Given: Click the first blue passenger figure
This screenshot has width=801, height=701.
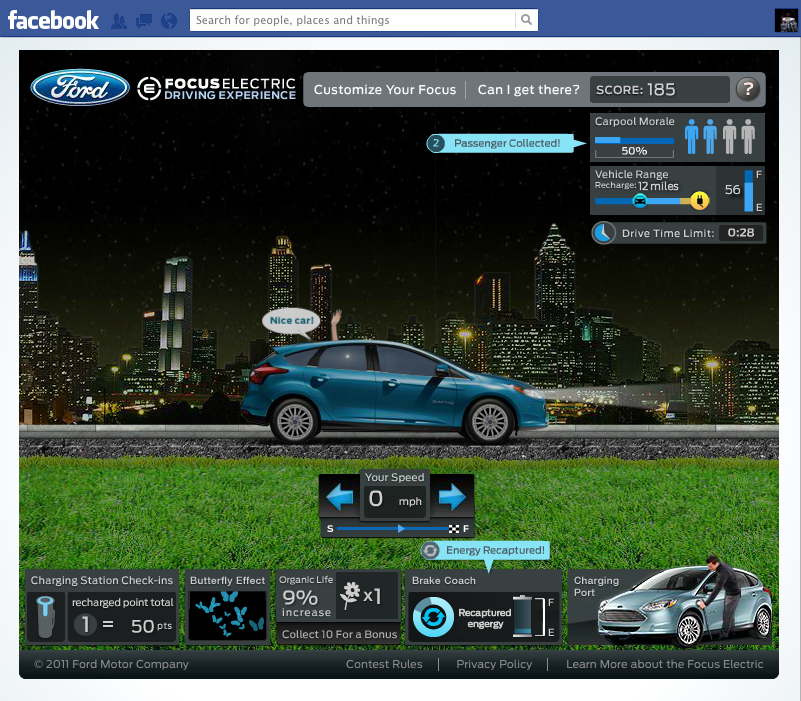Looking at the screenshot, I should 691,136.
